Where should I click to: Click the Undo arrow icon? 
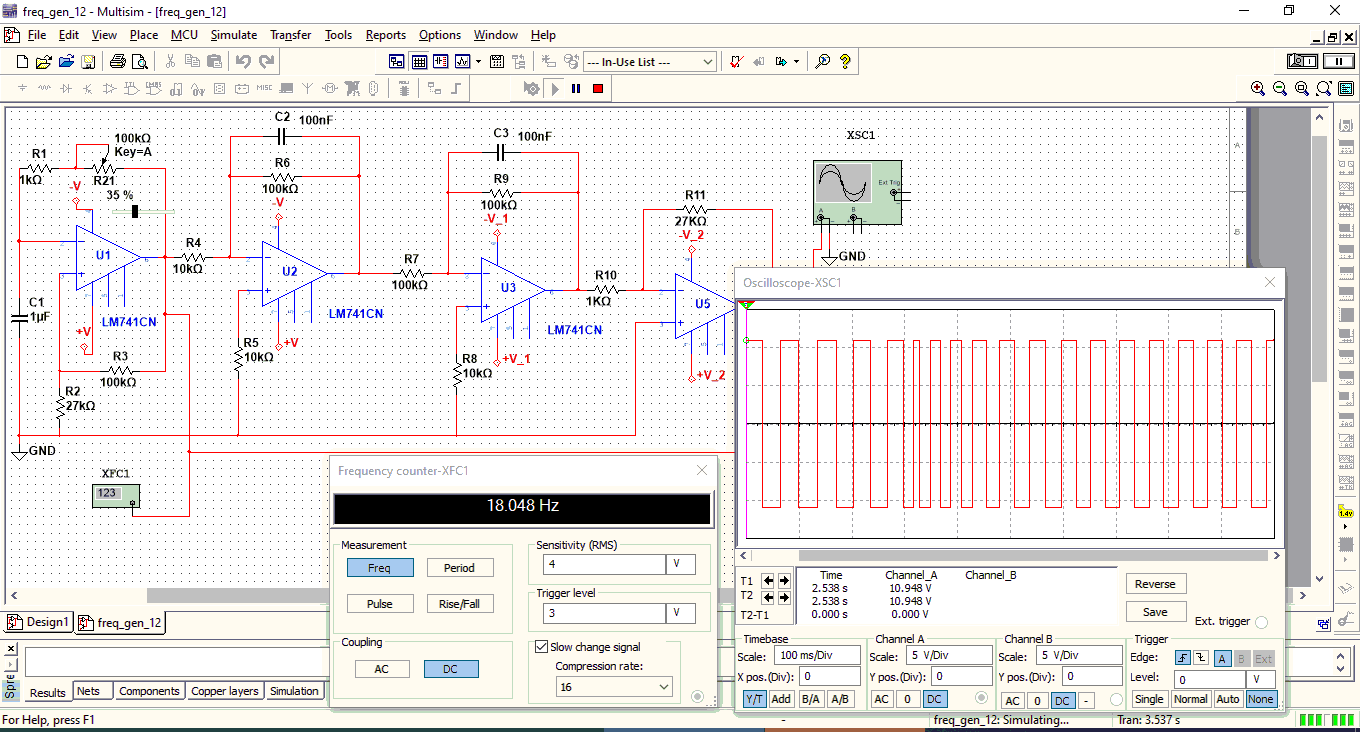tap(243, 62)
